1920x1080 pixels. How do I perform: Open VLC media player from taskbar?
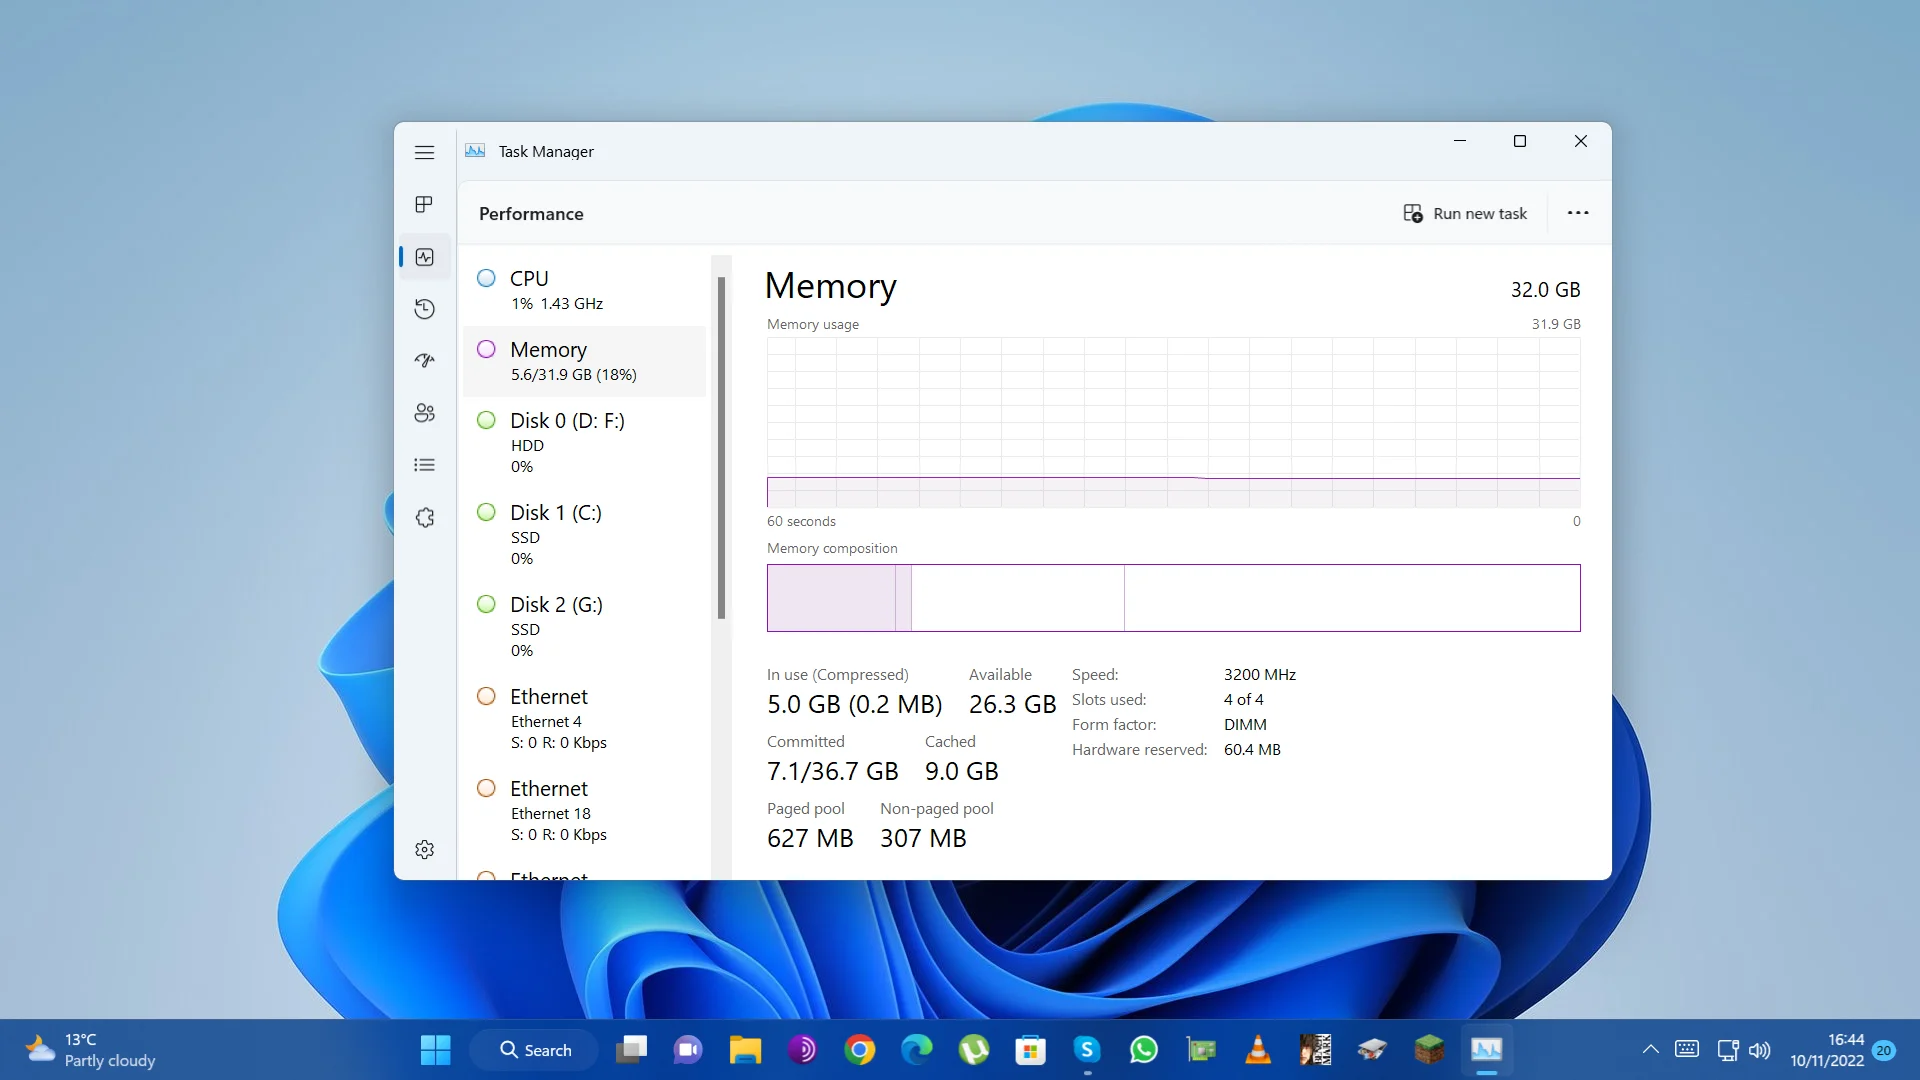(x=1258, y=1050)
